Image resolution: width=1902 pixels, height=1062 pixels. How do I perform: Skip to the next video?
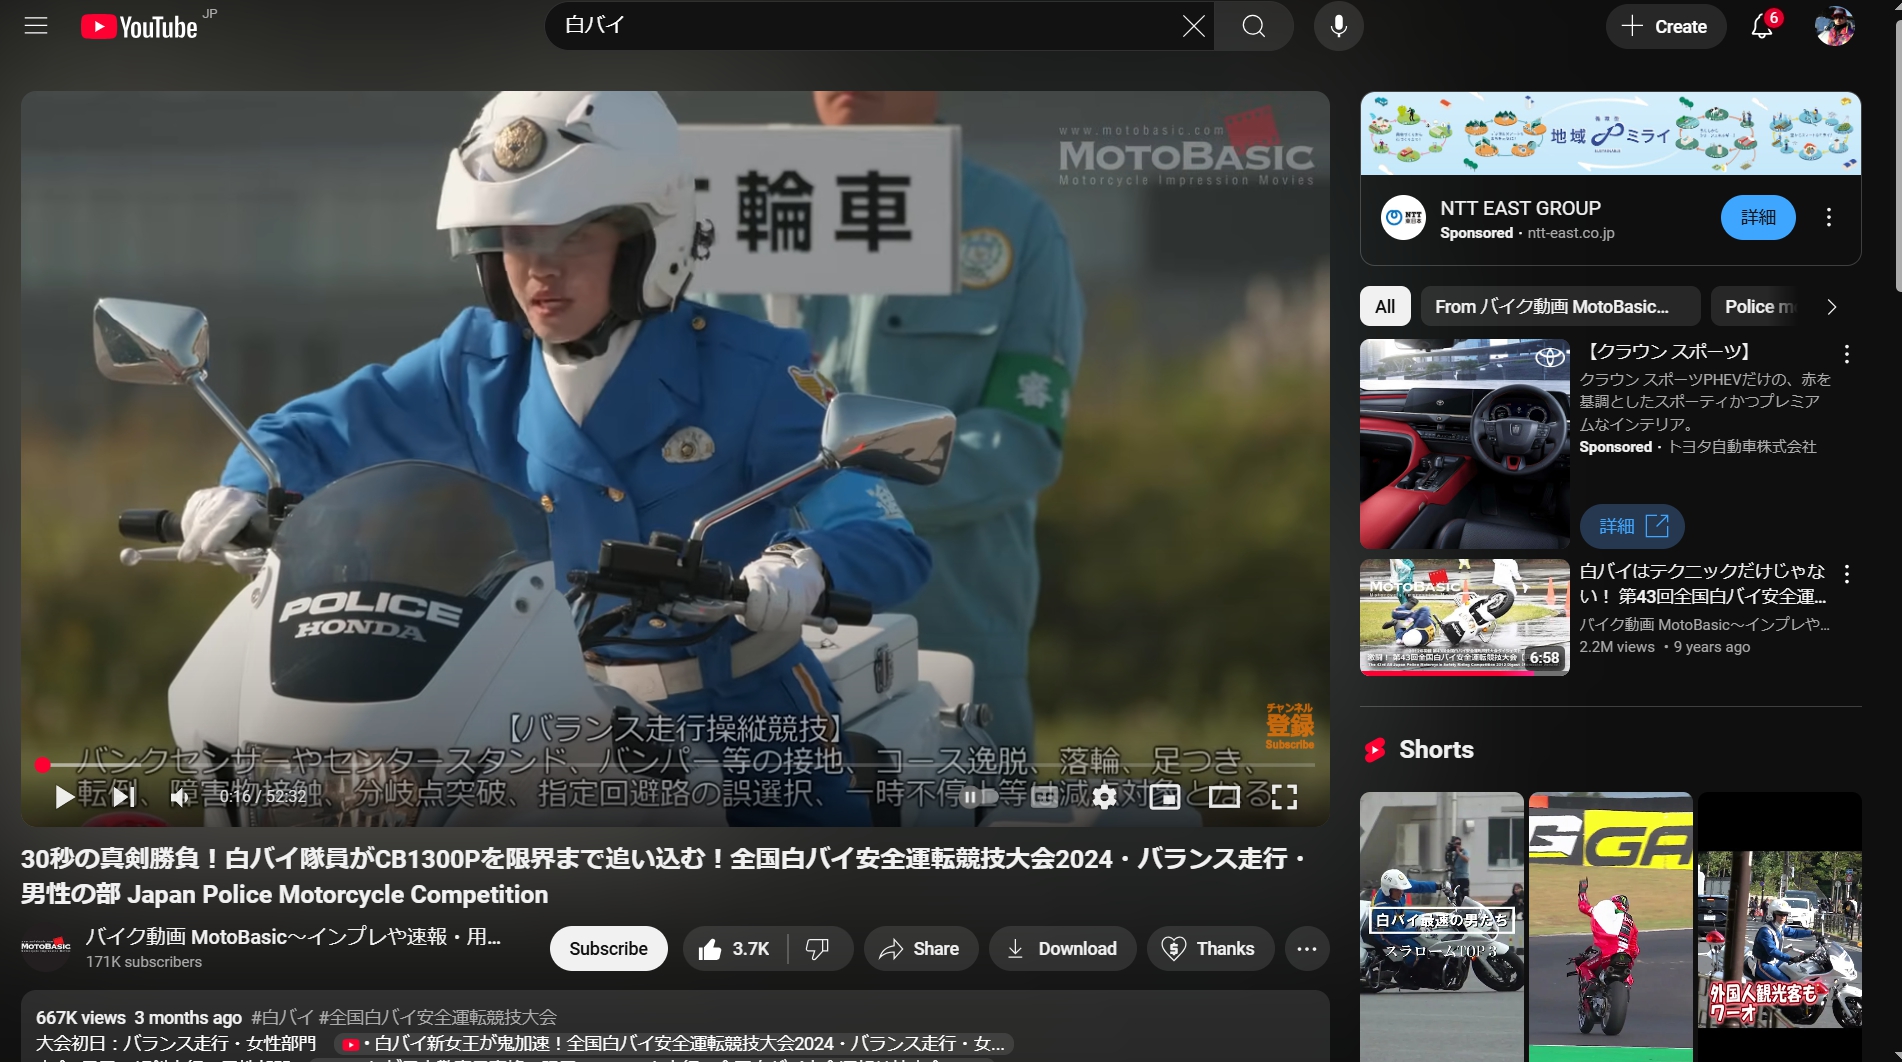(124, 797)
